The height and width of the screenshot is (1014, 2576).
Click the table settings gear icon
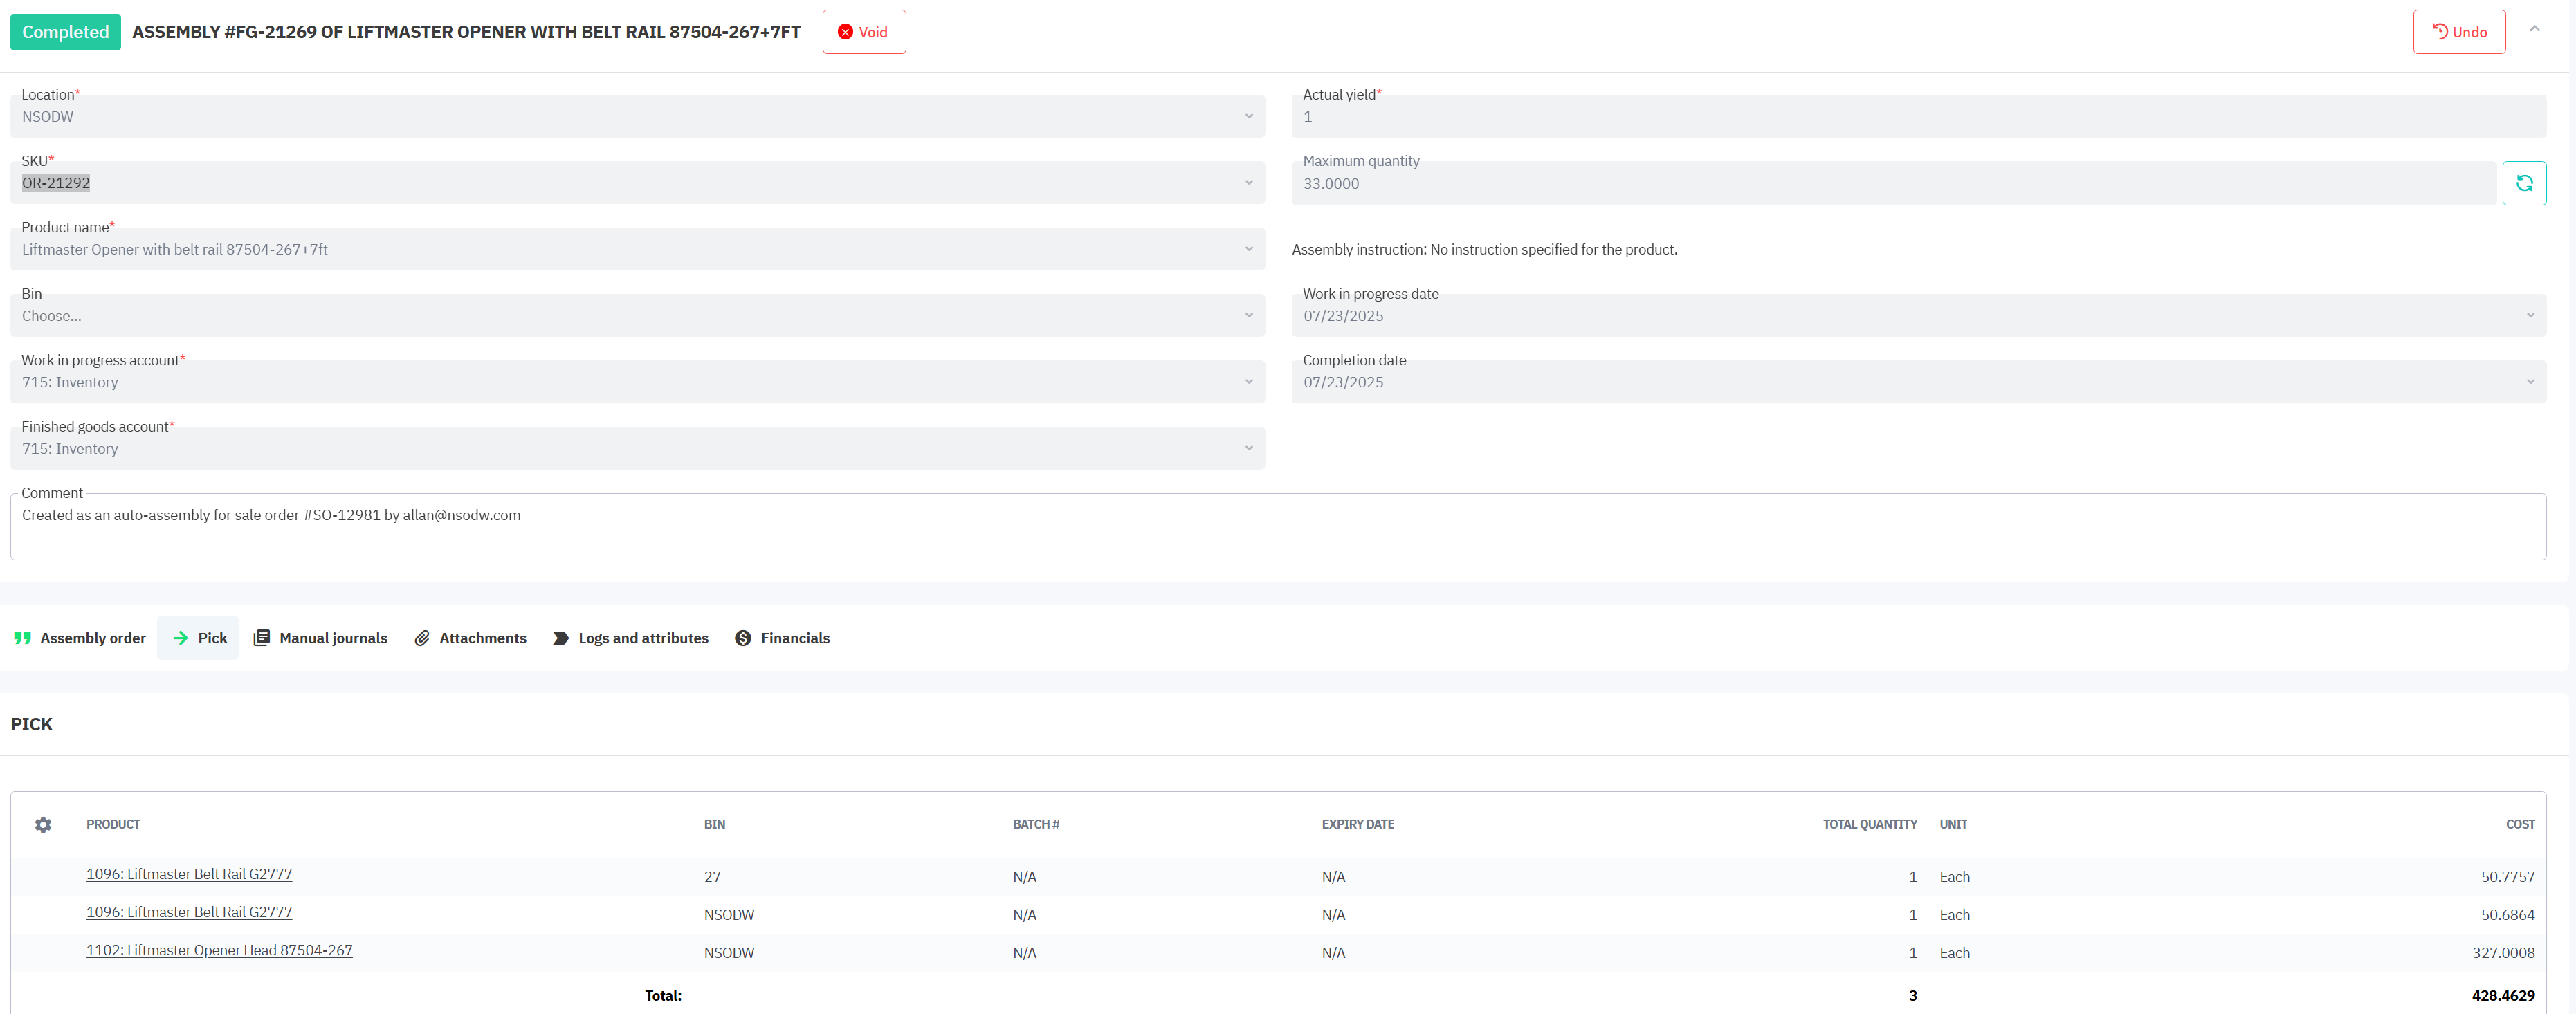click(x=43, y=824)
